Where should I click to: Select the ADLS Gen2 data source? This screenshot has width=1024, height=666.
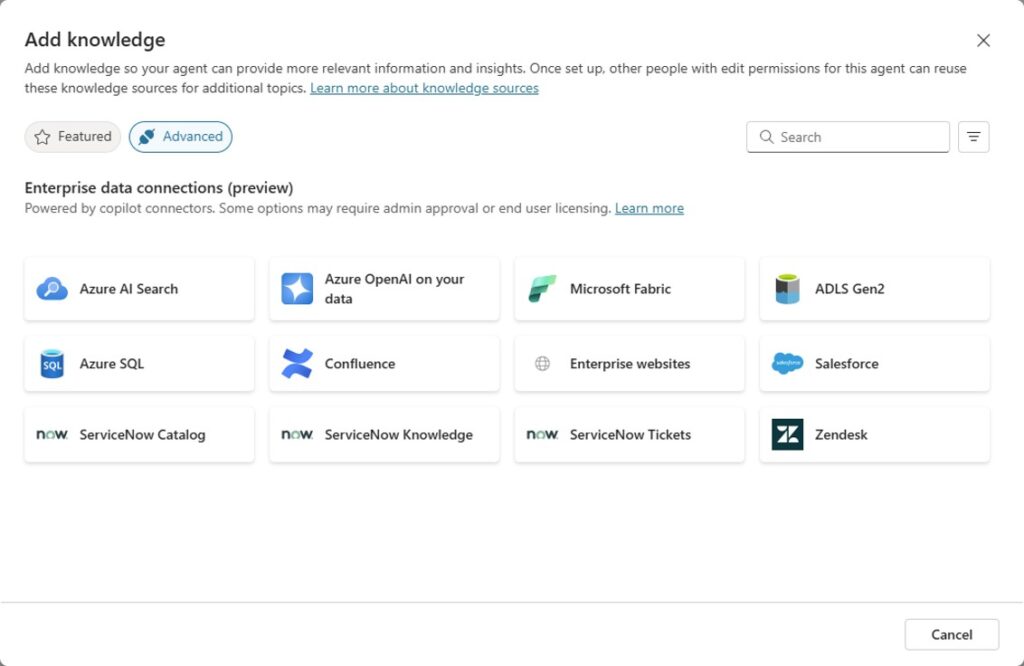tap(874, 289)
